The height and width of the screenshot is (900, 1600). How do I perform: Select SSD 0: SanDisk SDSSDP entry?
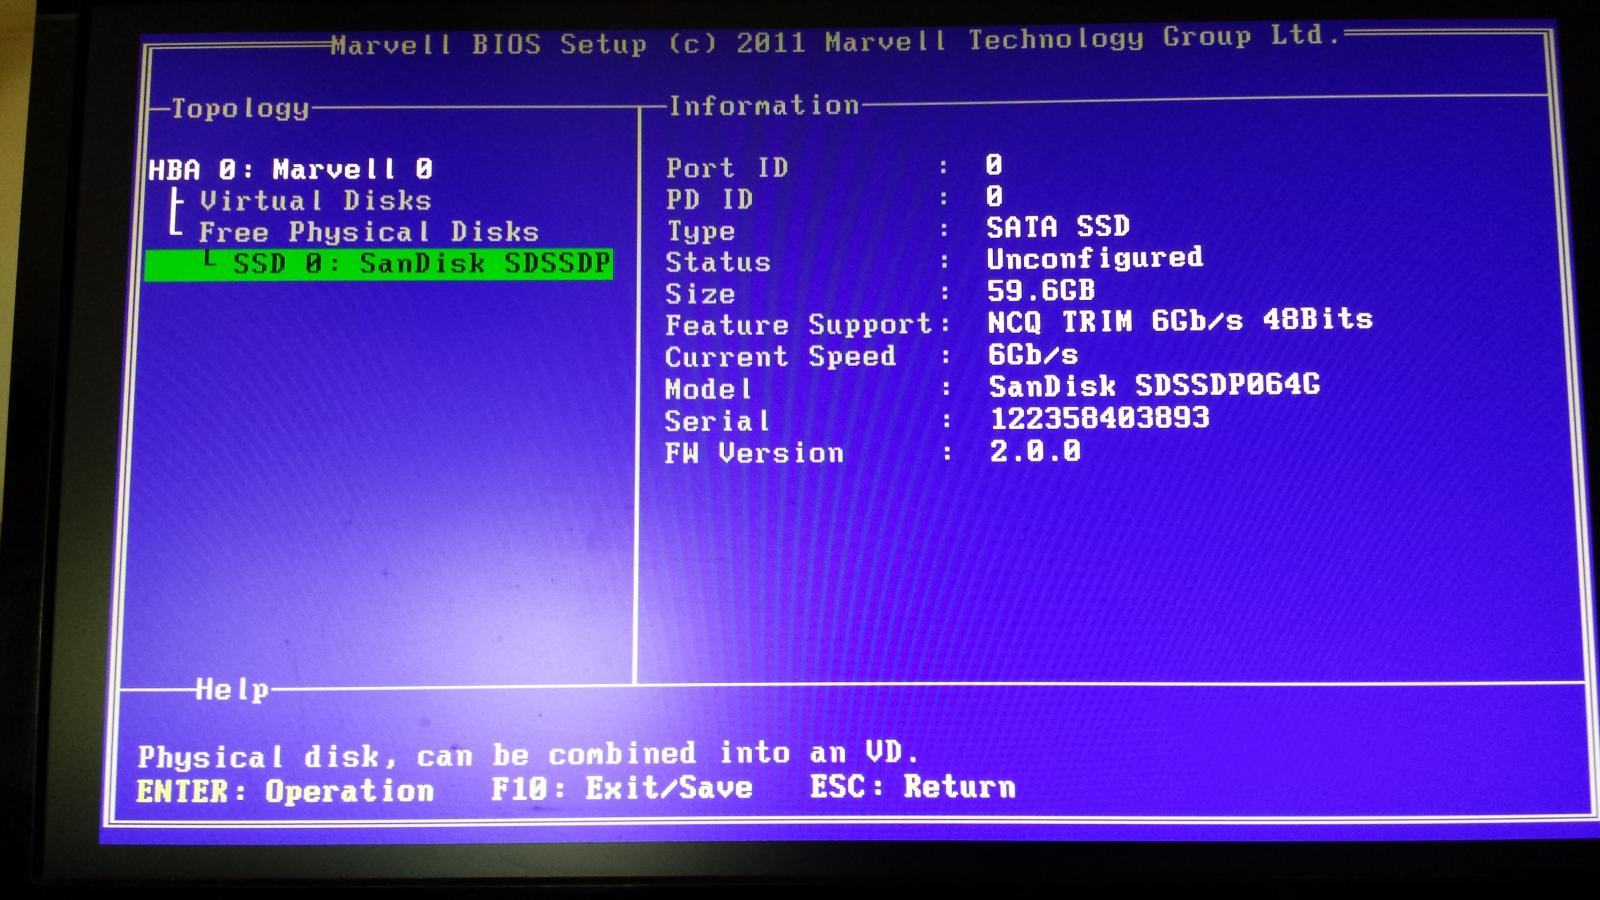click(x=378, y=264)
